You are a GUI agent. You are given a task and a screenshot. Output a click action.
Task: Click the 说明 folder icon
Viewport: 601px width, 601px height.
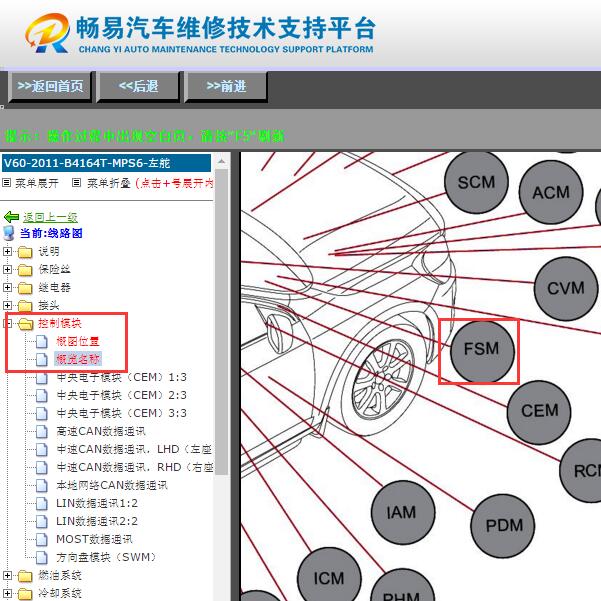[x=25, y=252]
